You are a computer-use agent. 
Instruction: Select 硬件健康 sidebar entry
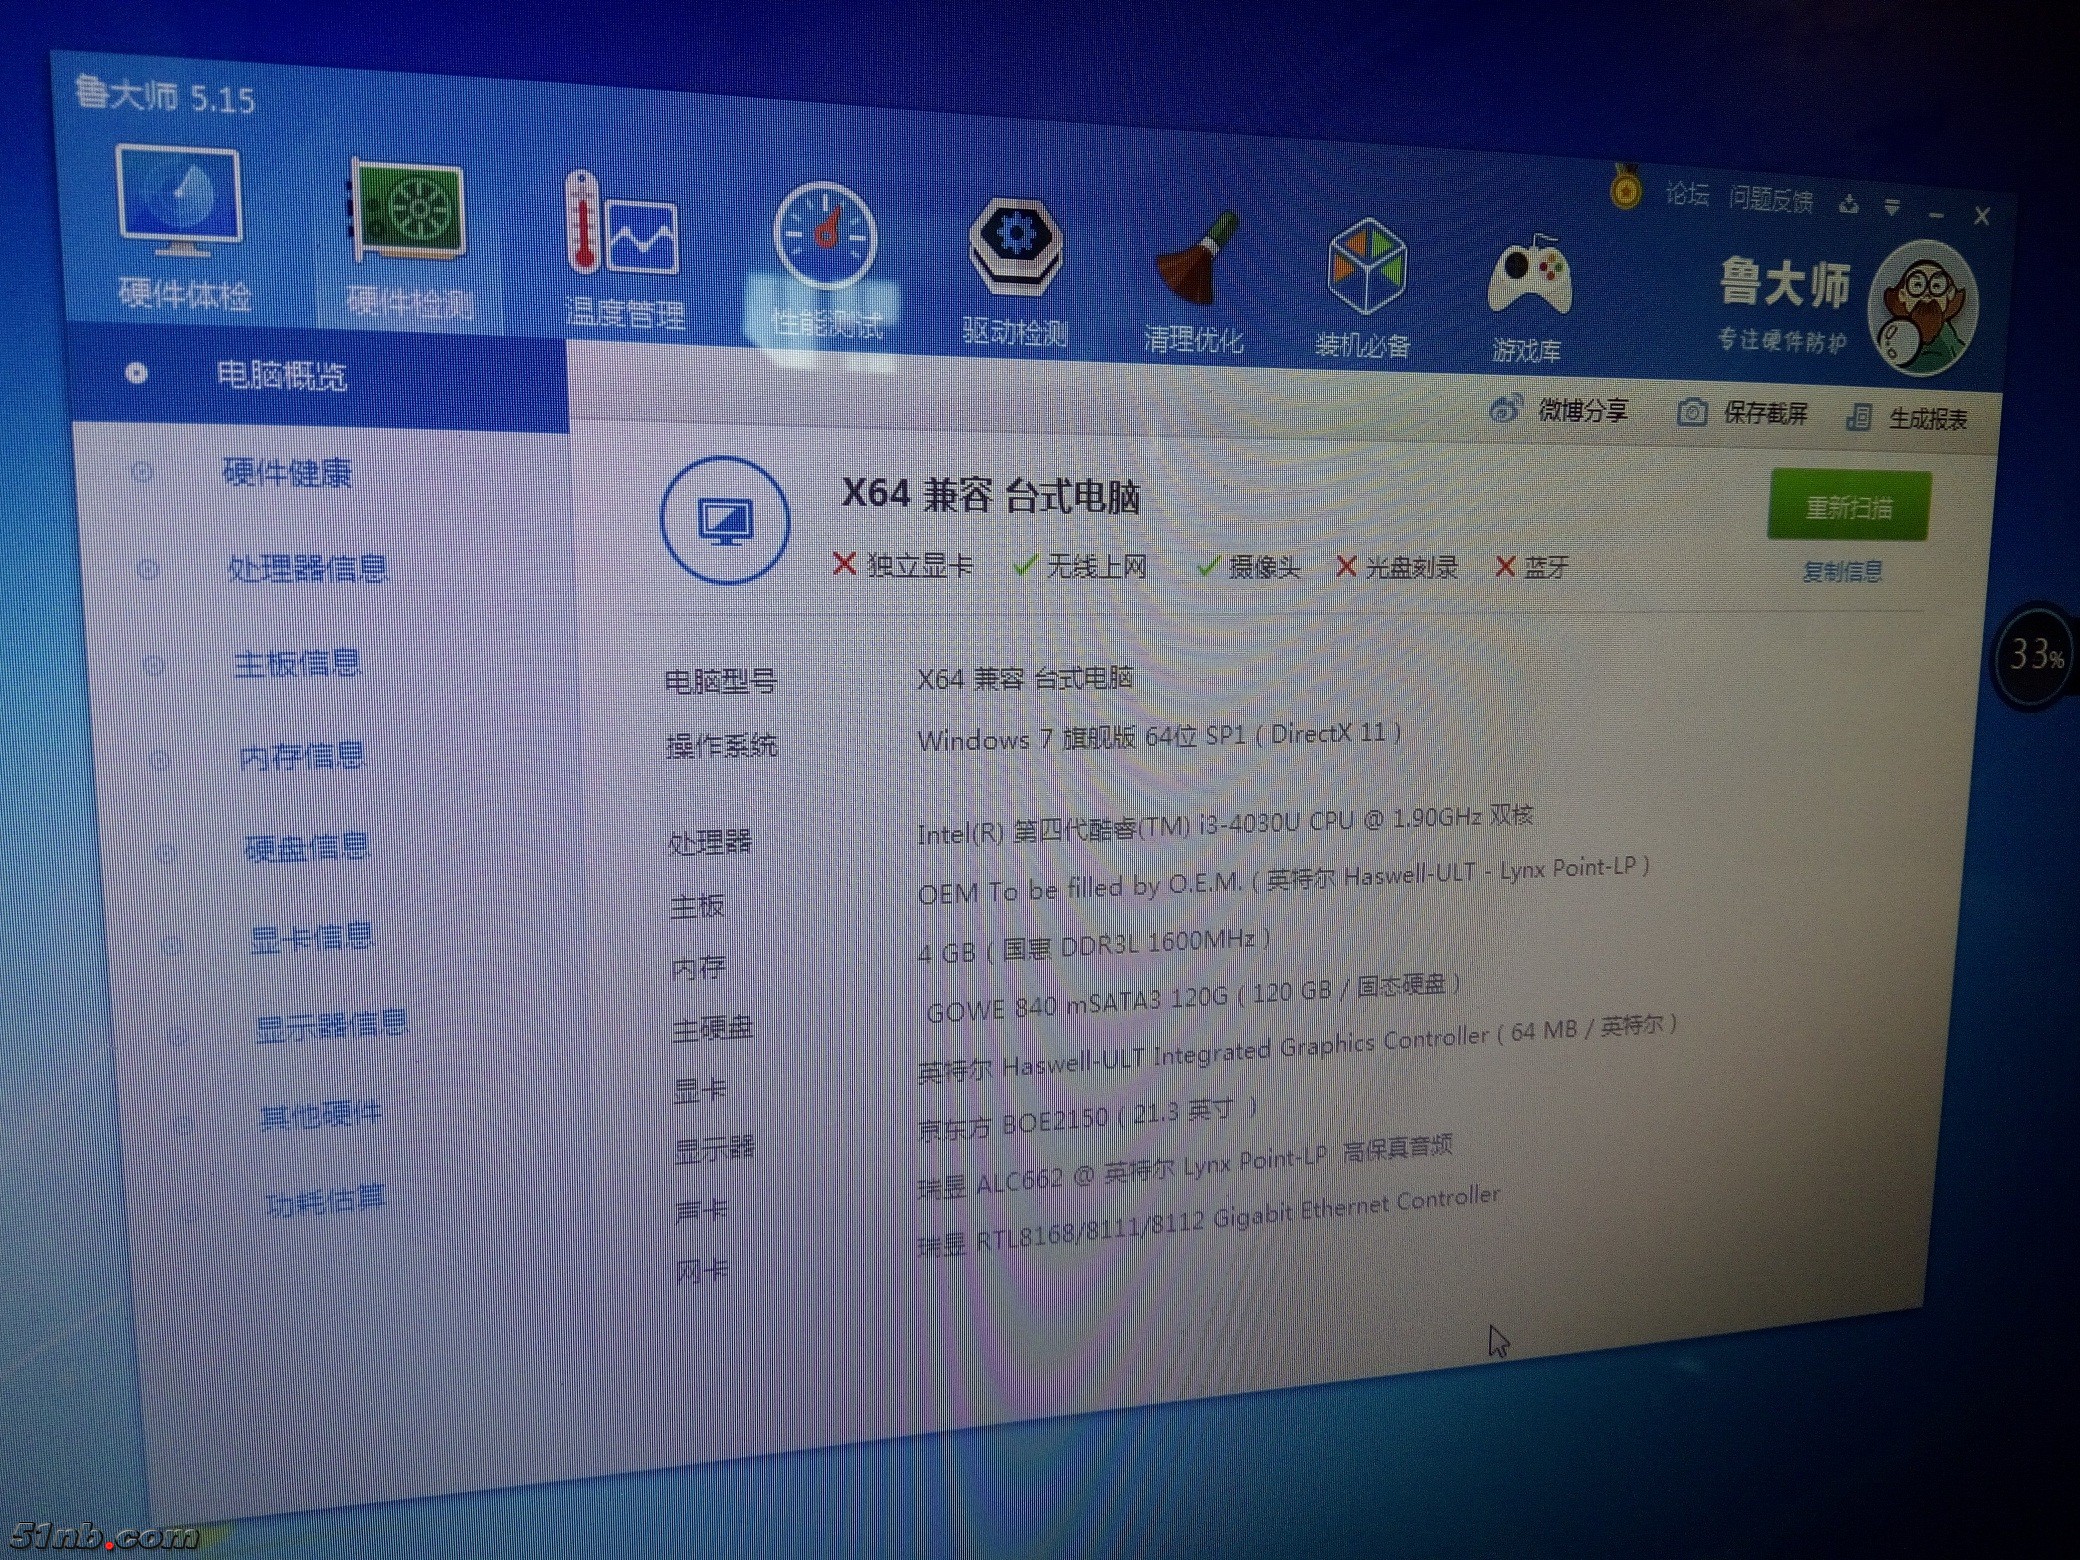tap(287, 473)
